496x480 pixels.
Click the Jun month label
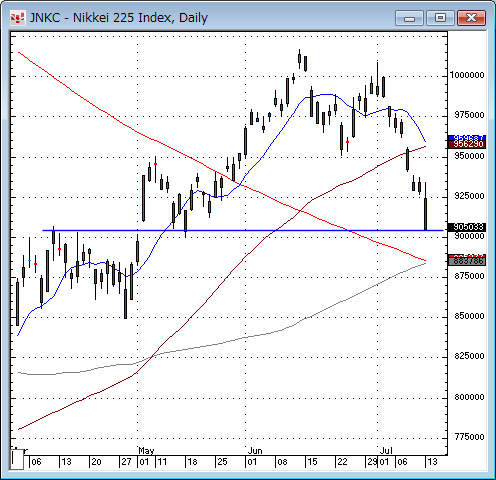(x=255, y=451)
